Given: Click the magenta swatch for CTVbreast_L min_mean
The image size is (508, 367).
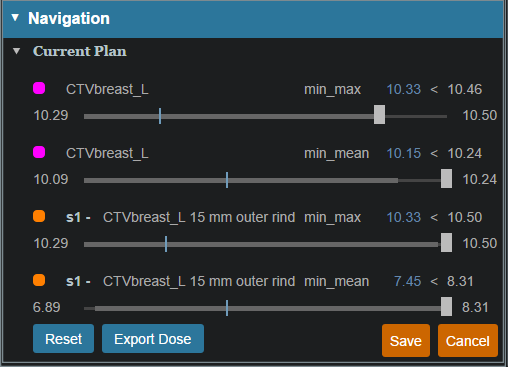Looking at the screenshot, I should pyautogui.click(x=39, y=152).
